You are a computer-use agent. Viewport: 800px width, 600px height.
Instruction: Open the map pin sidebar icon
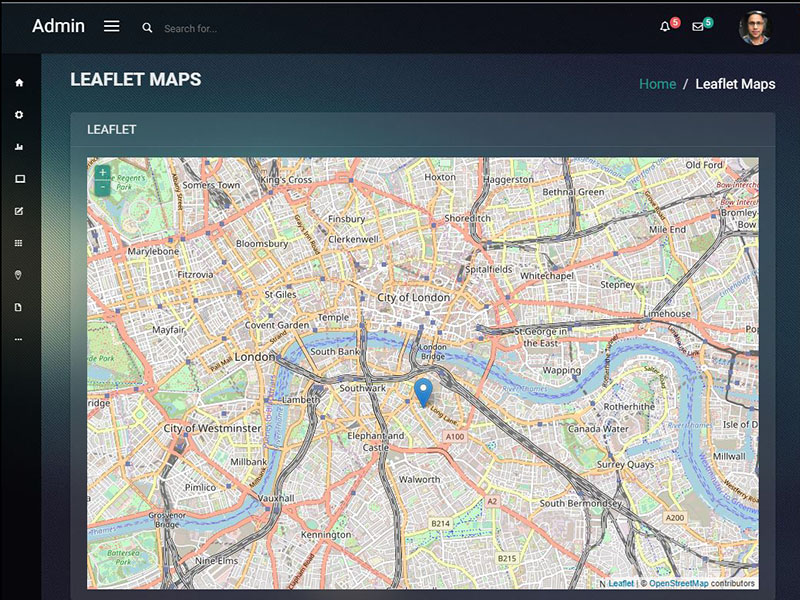click(x=18, y=276)
